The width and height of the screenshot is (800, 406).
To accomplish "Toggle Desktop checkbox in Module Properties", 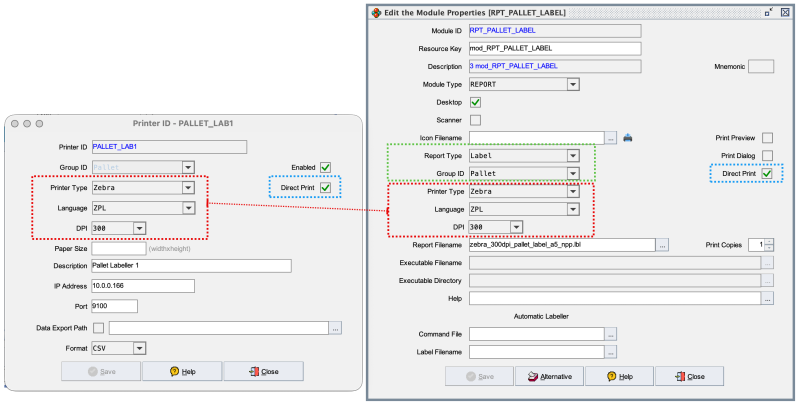I will 476,102.
